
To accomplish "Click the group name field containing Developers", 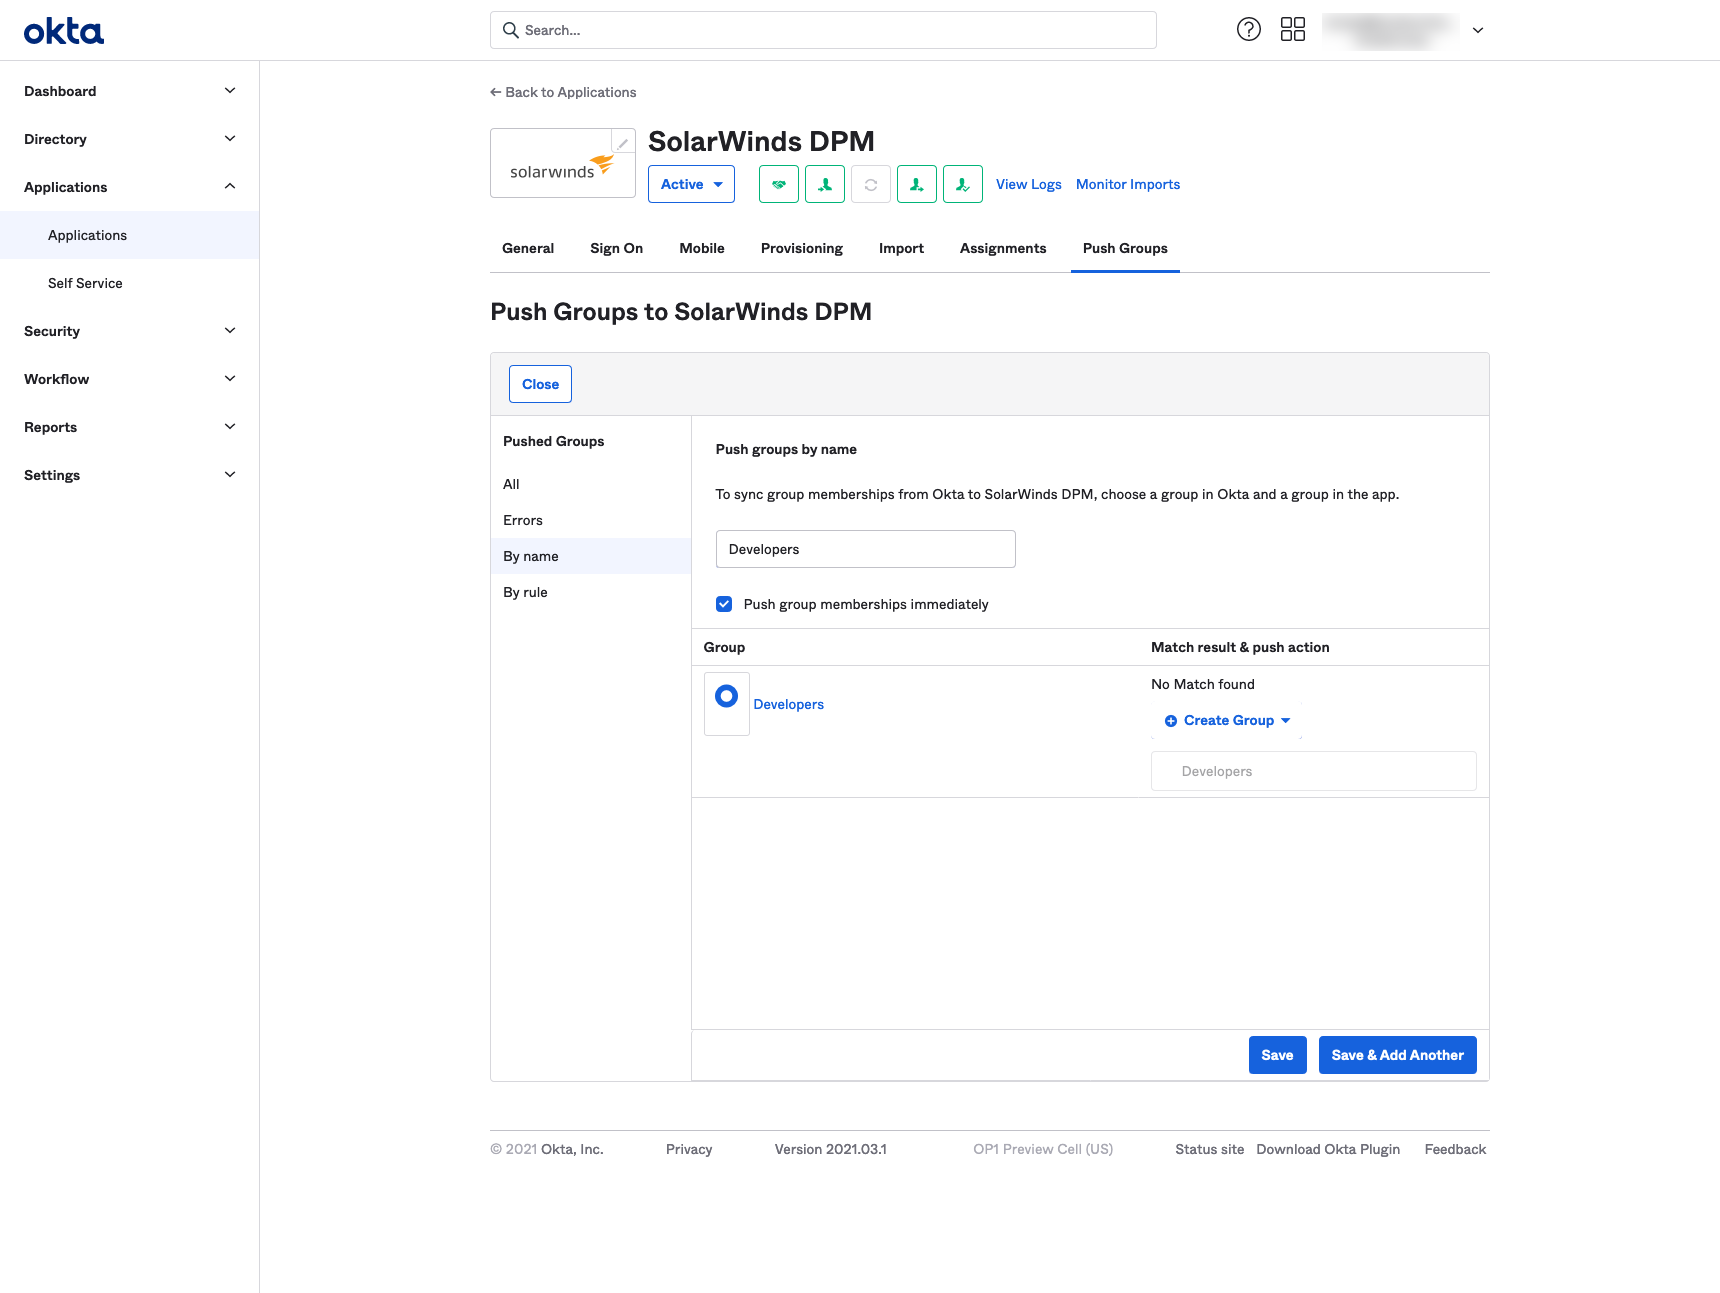I will tap(866, 549).
